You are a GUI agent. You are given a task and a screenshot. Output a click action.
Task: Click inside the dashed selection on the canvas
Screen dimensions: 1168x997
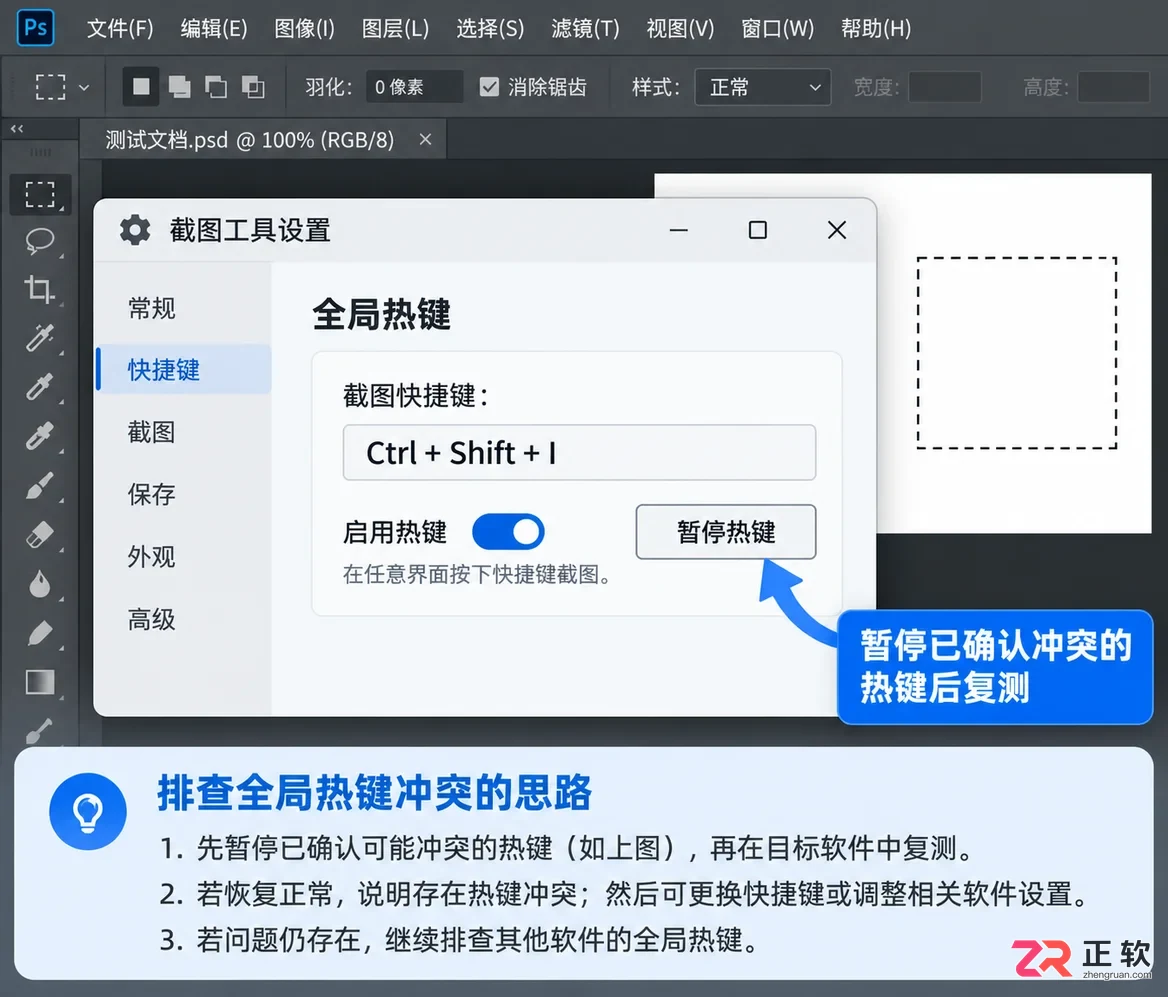[x=1017, y=353]
